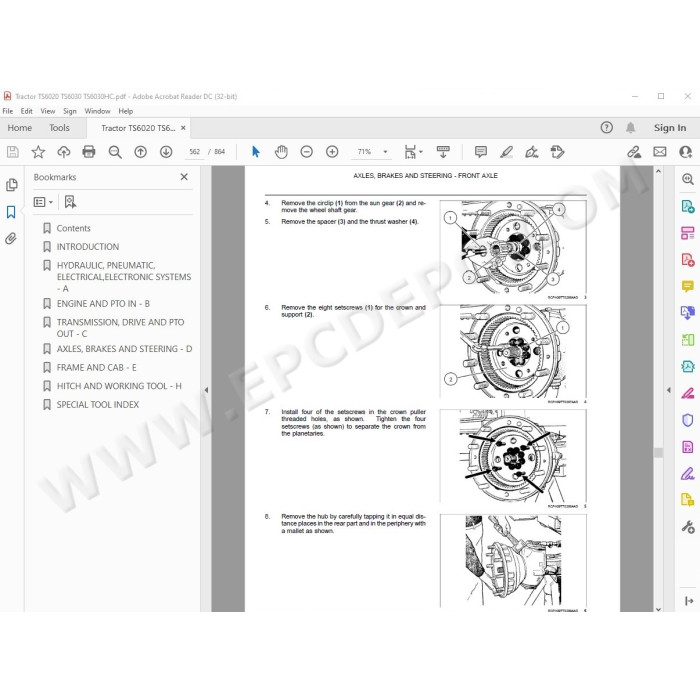Bookmark this file with the star icon
This screenshot has width=700, height=700.
pos(38,152)
